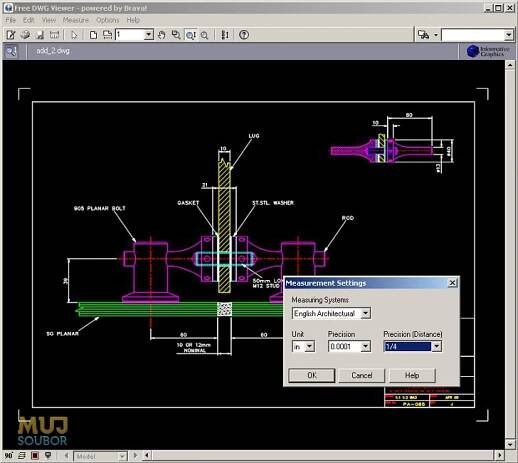The image size is (518, 463).
Task: Click the 10 OR 12mm NOMINAL label
Action: [194, 348]
